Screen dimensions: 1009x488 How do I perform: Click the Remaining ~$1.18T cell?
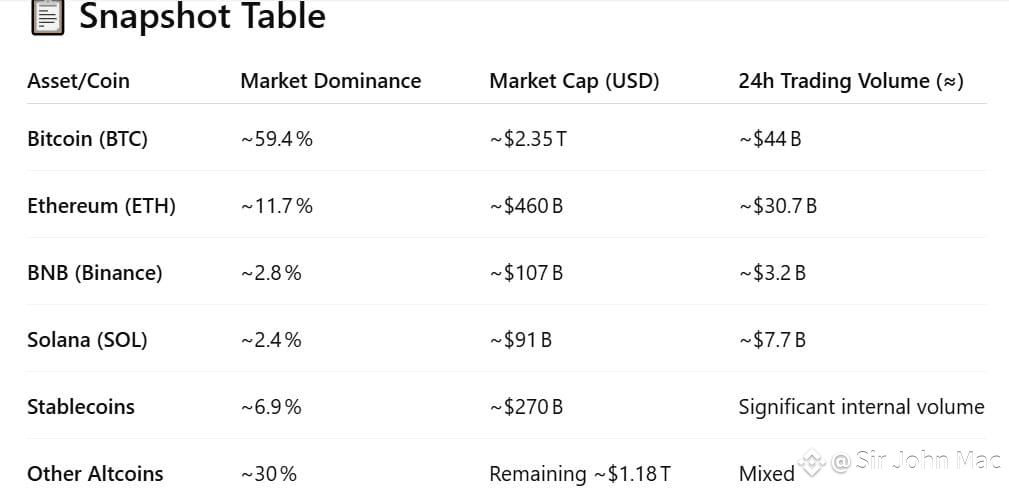[x=580, y=474]
